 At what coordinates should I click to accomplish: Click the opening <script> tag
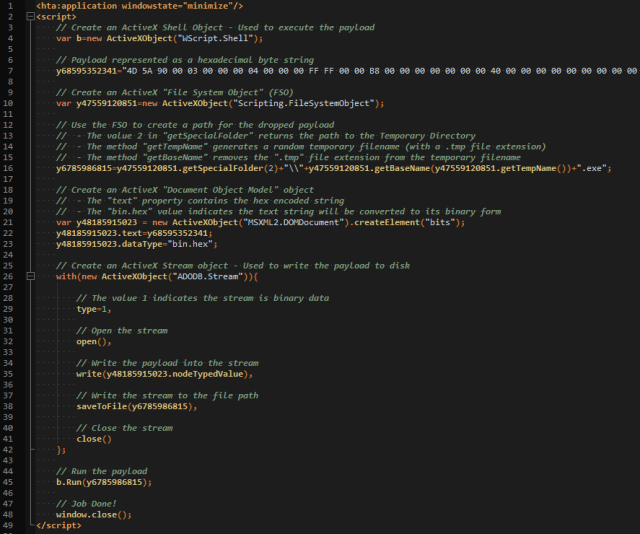56,17
